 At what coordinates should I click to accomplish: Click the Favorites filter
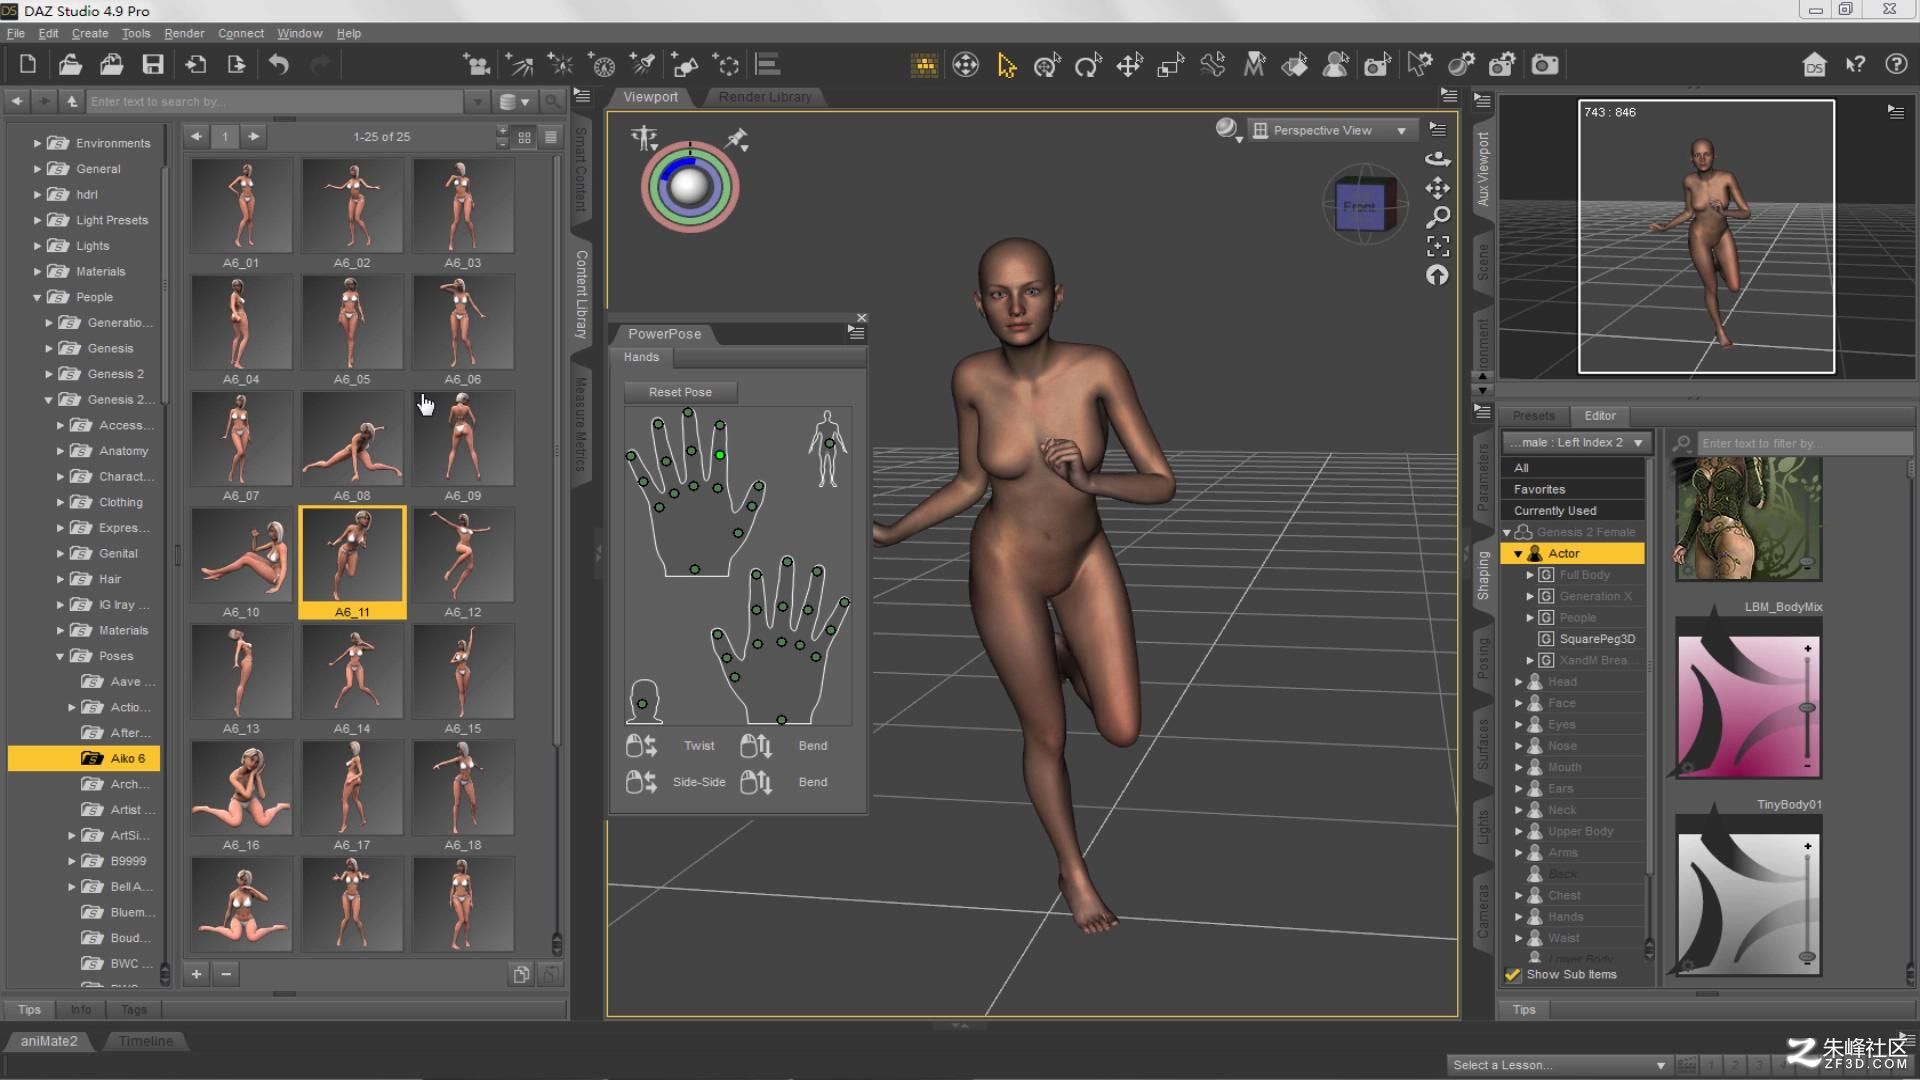tap(1573, 490)
